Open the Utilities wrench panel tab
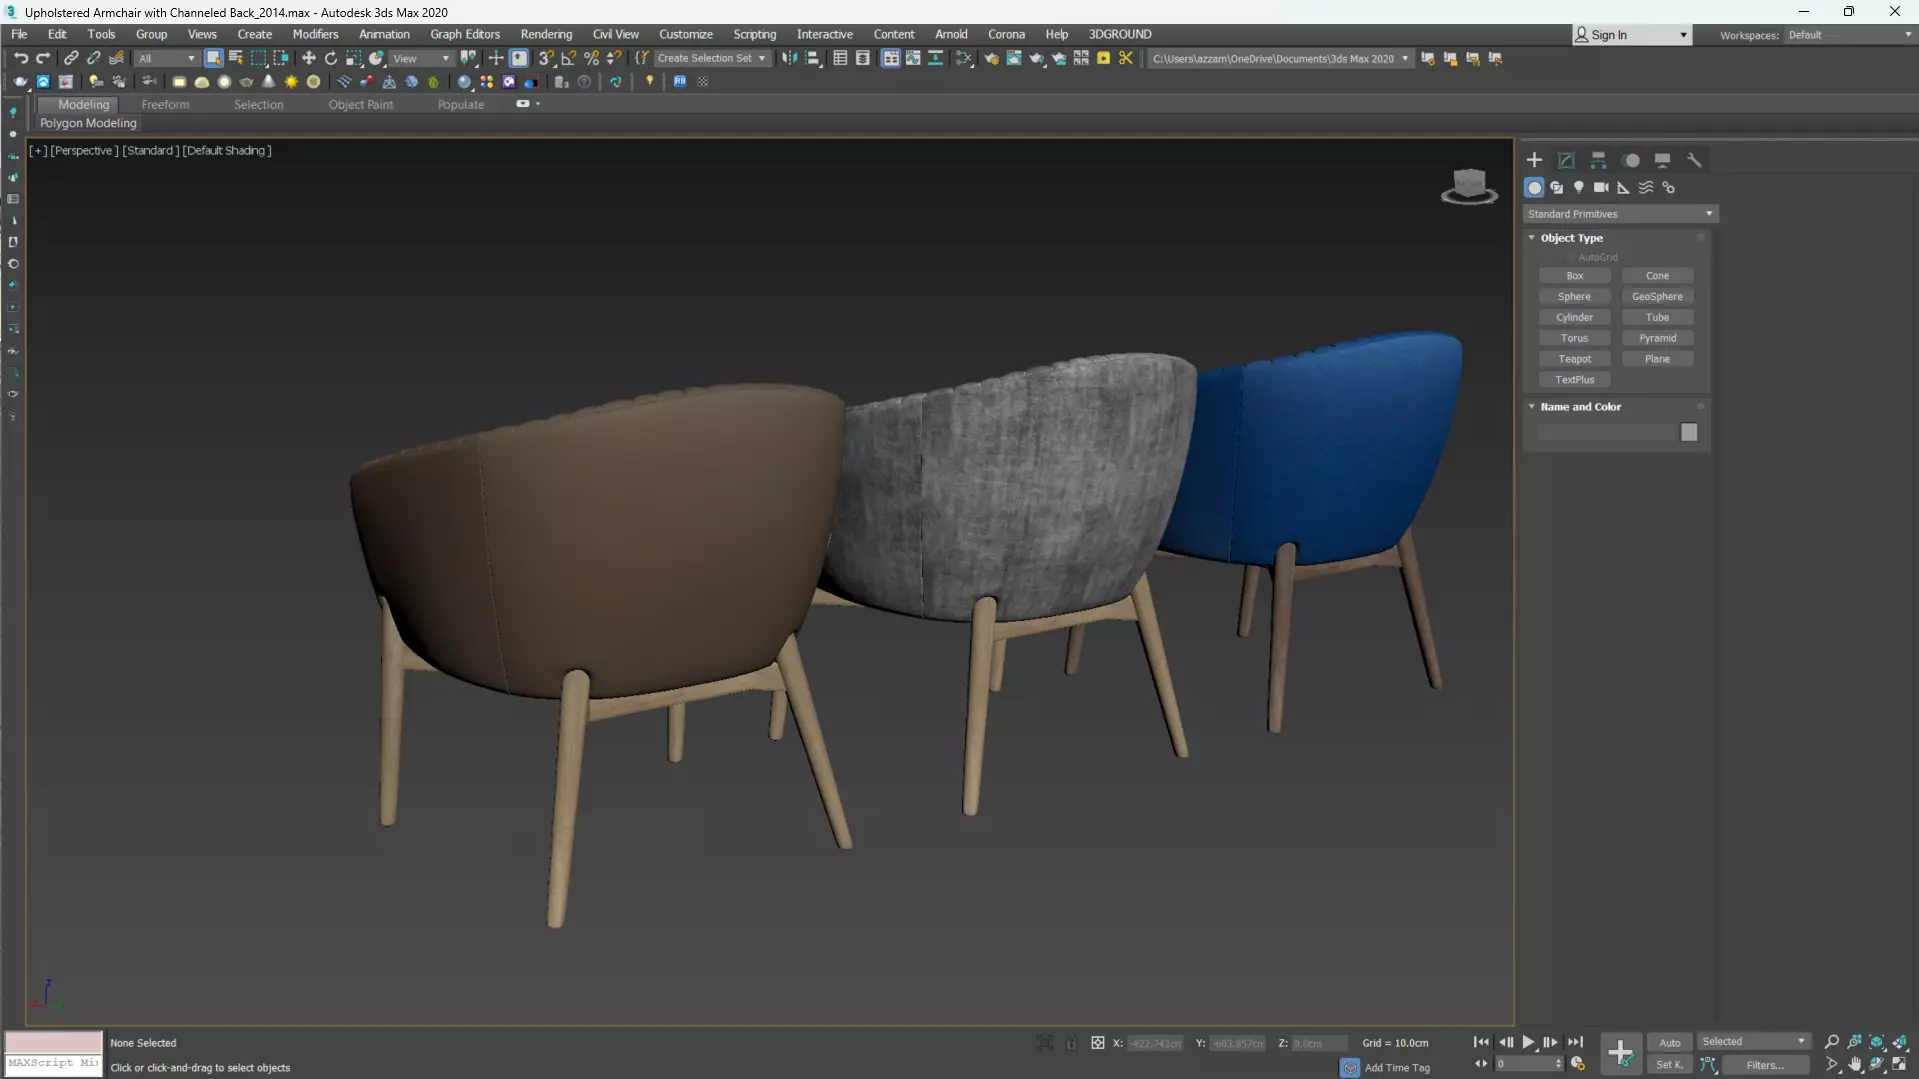This screenshot has width=1919, height=1079. pos(1694,160)
